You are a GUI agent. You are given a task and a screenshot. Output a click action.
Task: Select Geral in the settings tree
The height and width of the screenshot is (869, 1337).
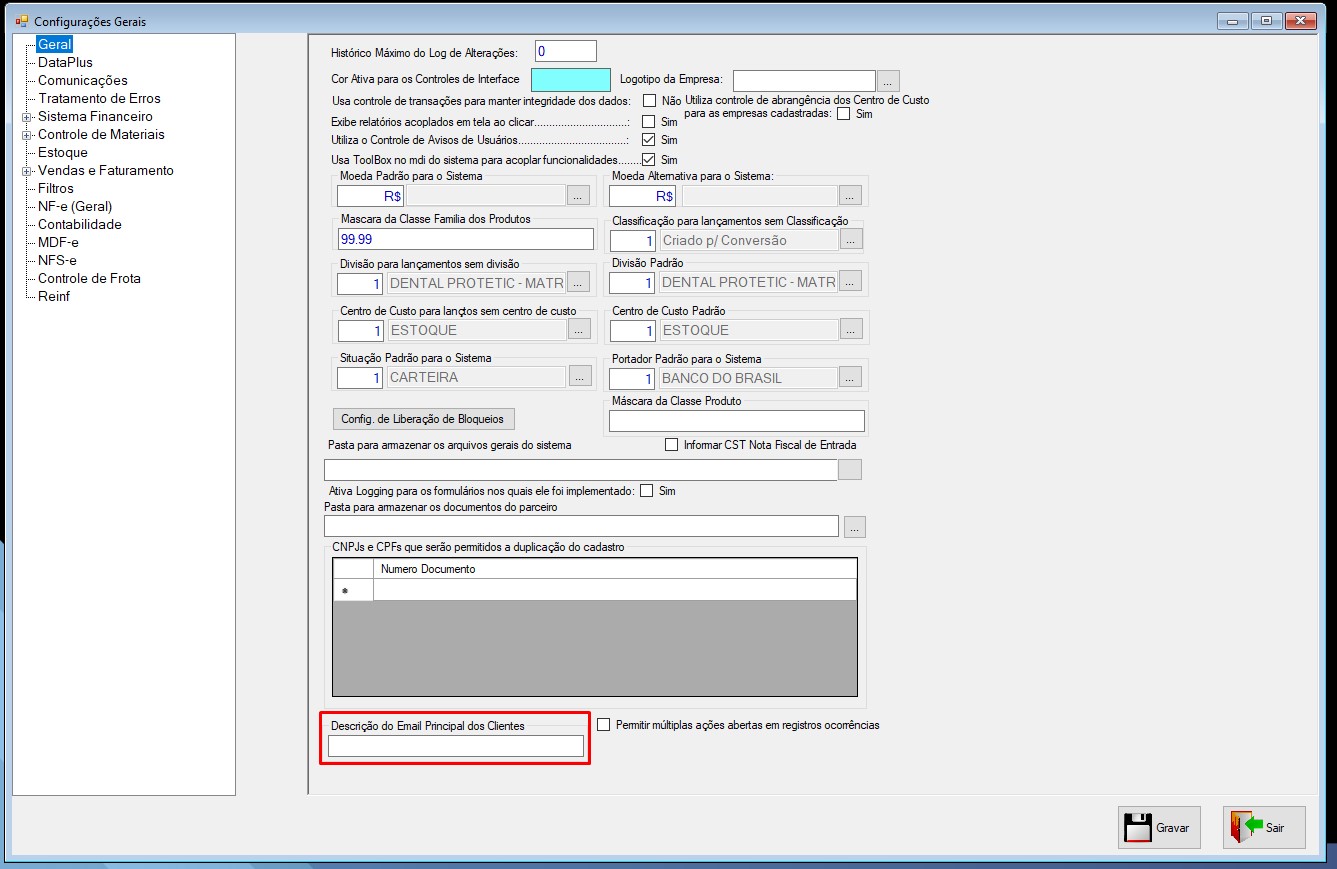click(54, 44)
